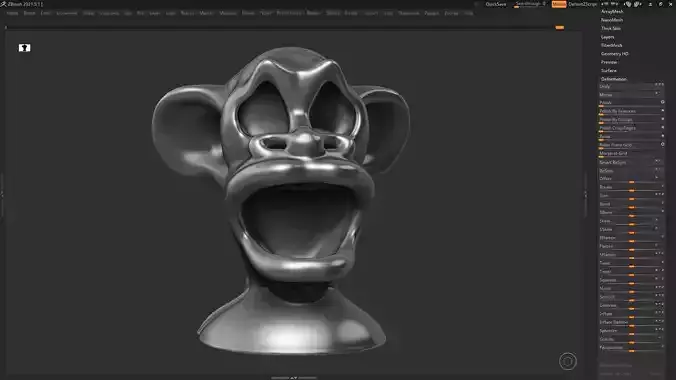Open the Material menu

coord(228,13)
